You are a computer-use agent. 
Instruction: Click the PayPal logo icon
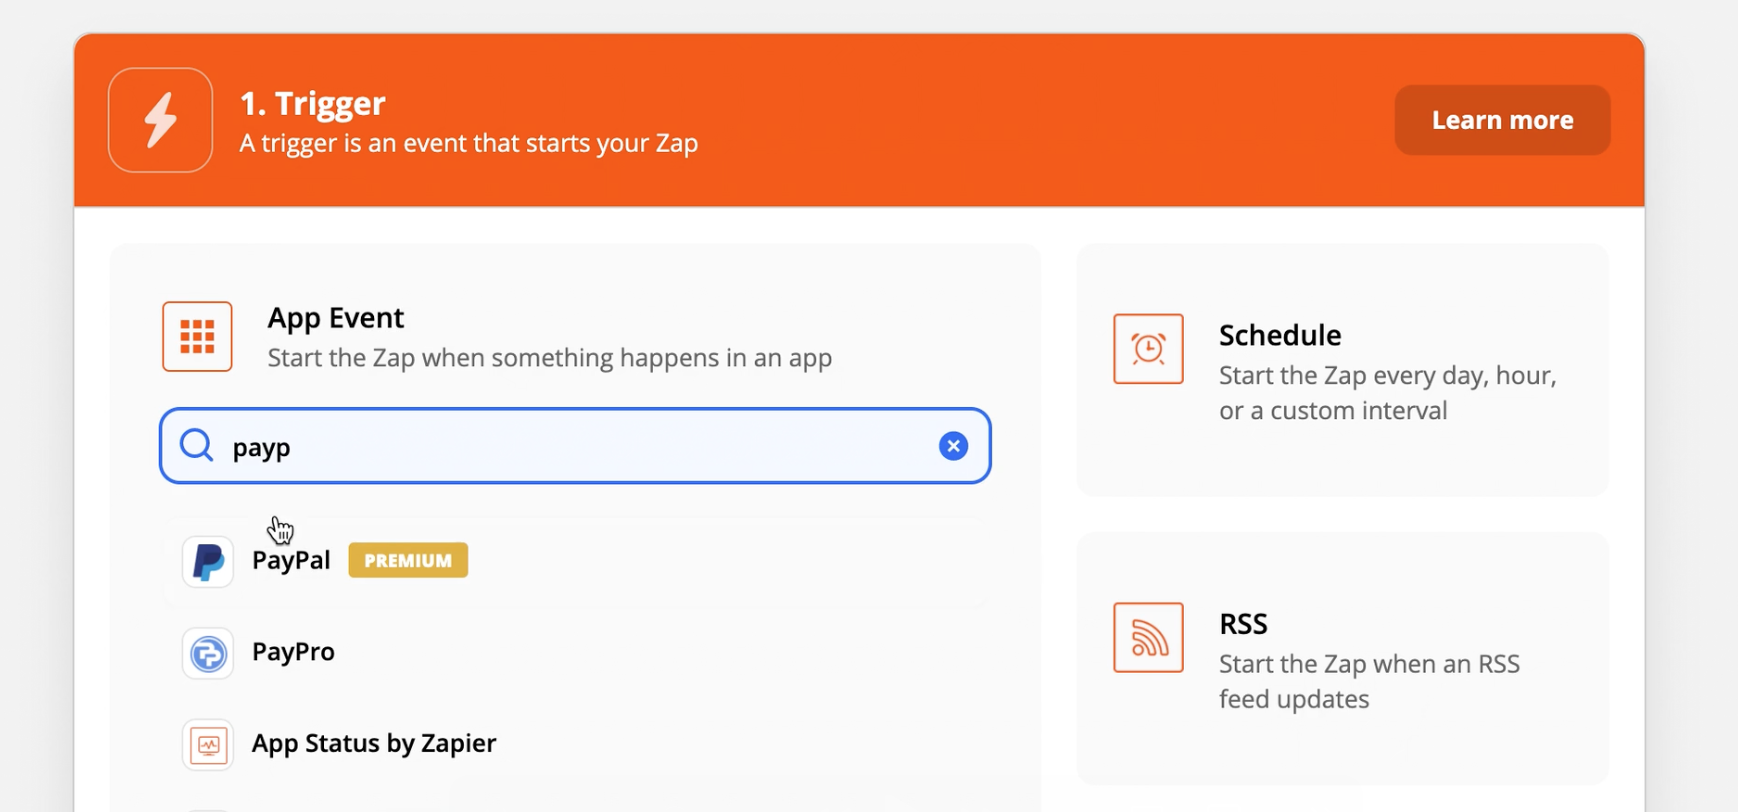(x=208, y=561)
